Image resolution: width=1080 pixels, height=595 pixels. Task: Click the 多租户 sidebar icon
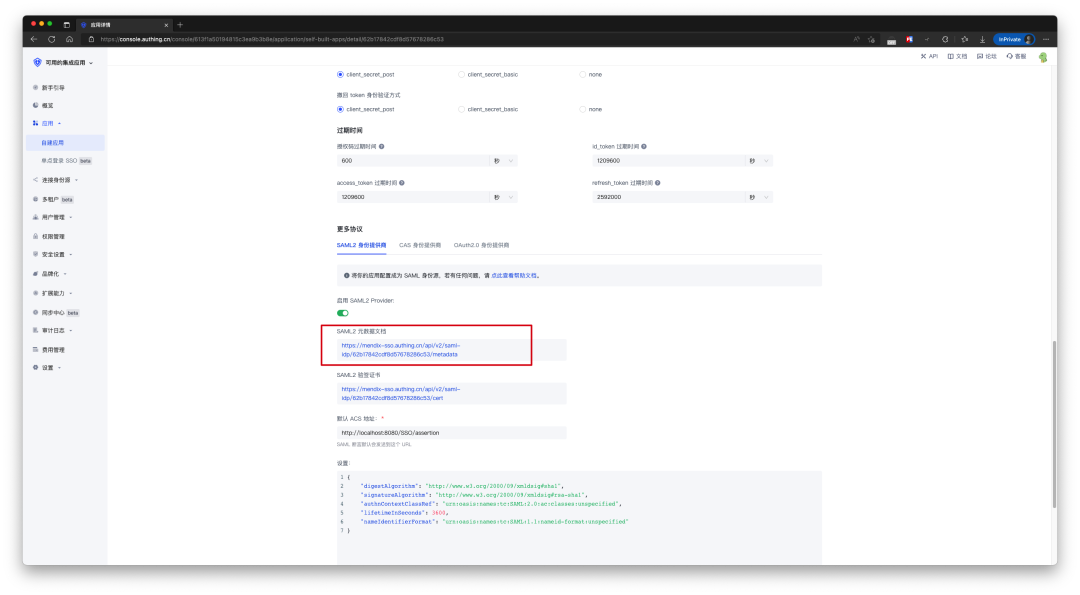(x=35, y=199)
